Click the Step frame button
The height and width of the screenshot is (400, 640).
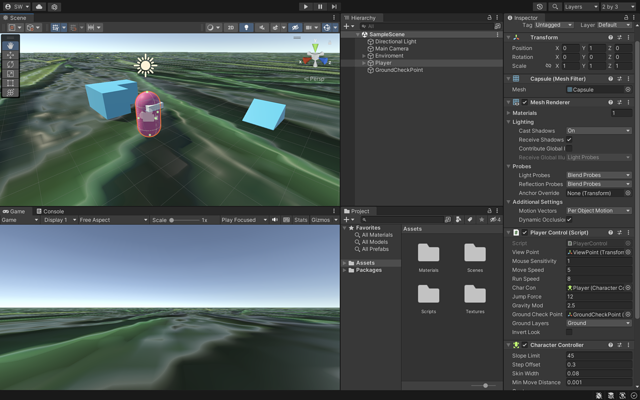click(x=334, y=7)
